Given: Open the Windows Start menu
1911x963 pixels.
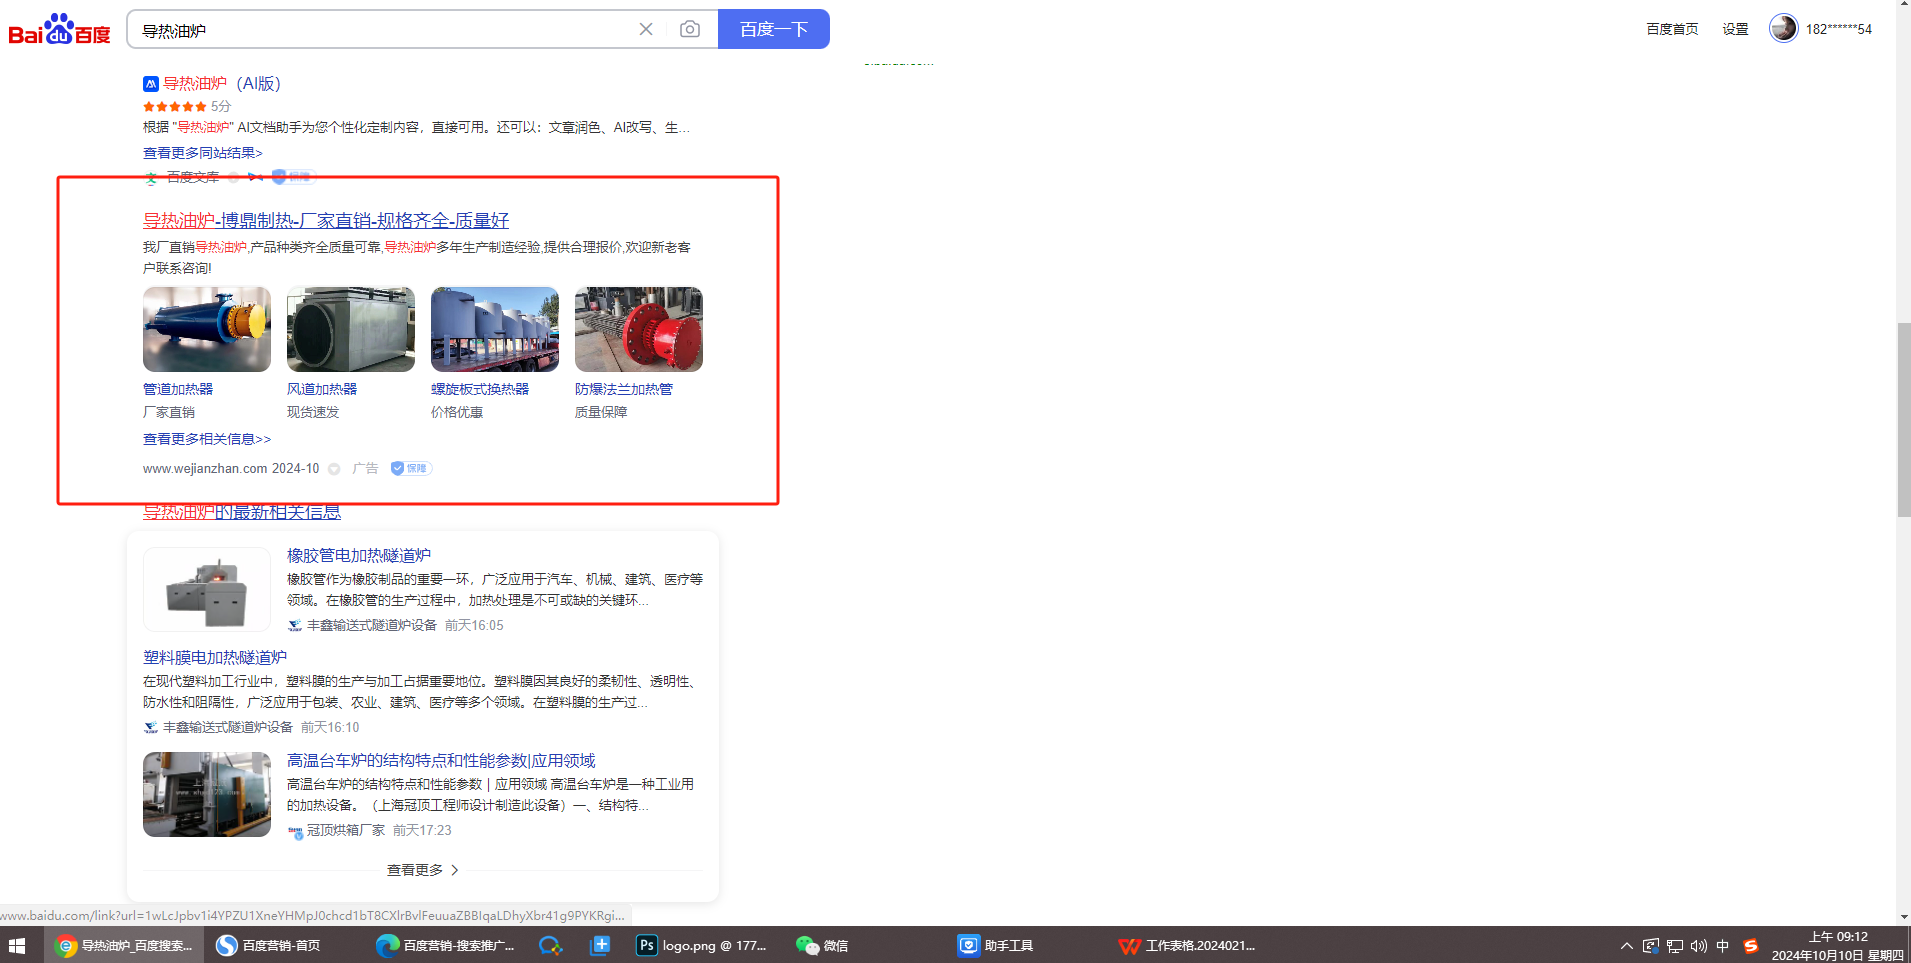Looking at the screenshot, I should click(x=17, y=945).
